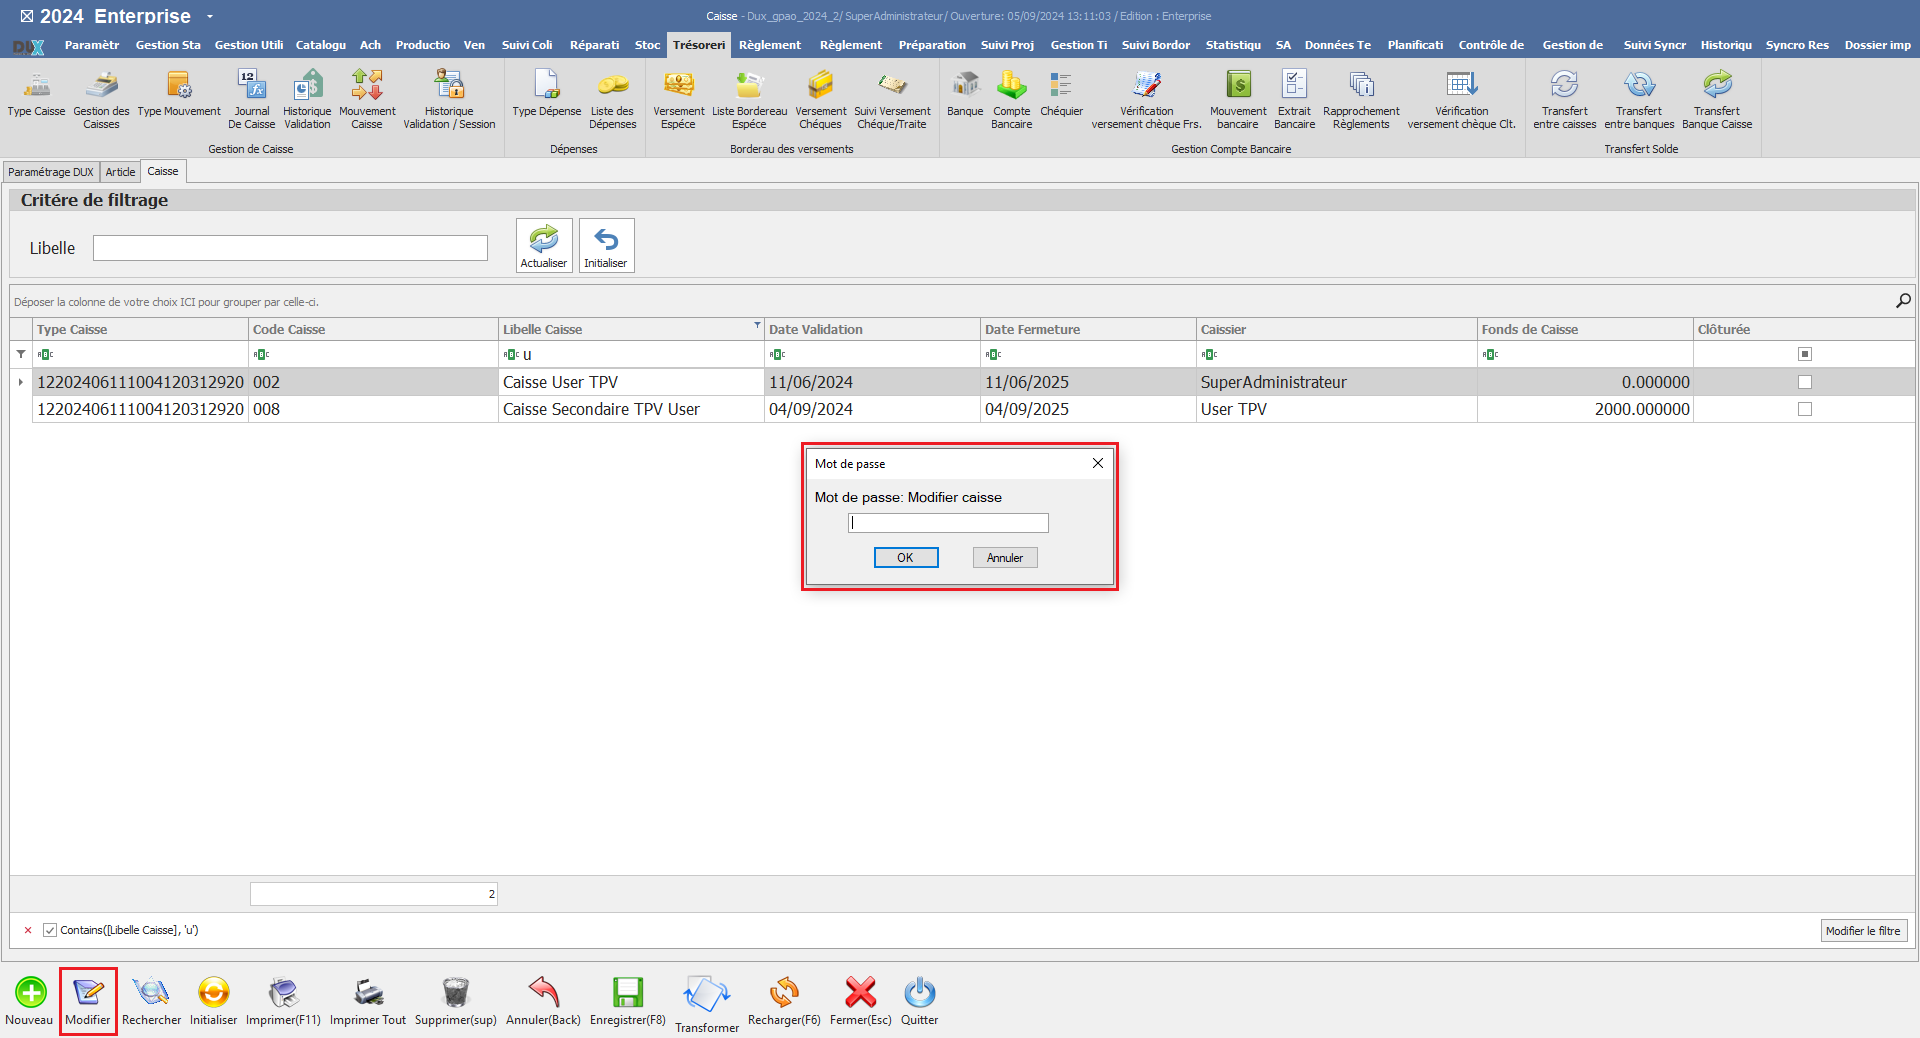The width and height of the screenshot is (1920, 1038).
Task: Click the Nouveau bottom toolbar icon
Action: coord(30,1001)
